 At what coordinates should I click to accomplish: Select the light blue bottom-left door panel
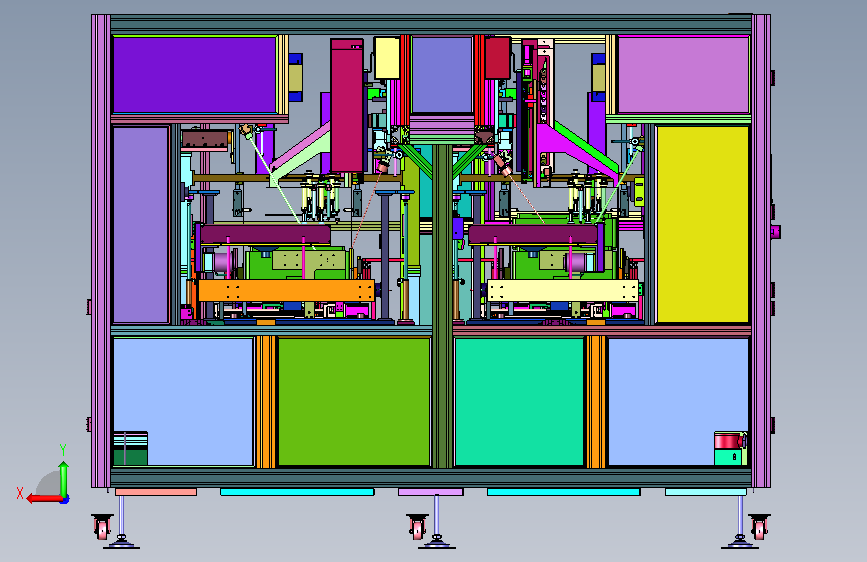183,402
